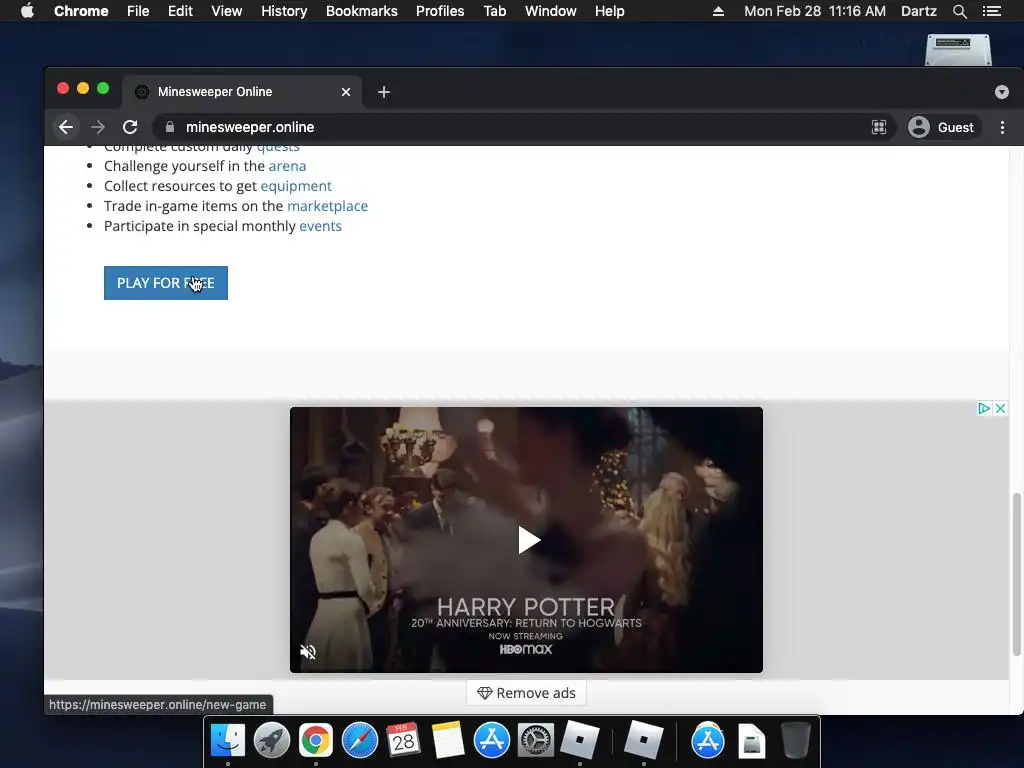This screenshot has height=768, width=1024.
Task: Open Launchpad rocket in dock
Action: [272, 741]
